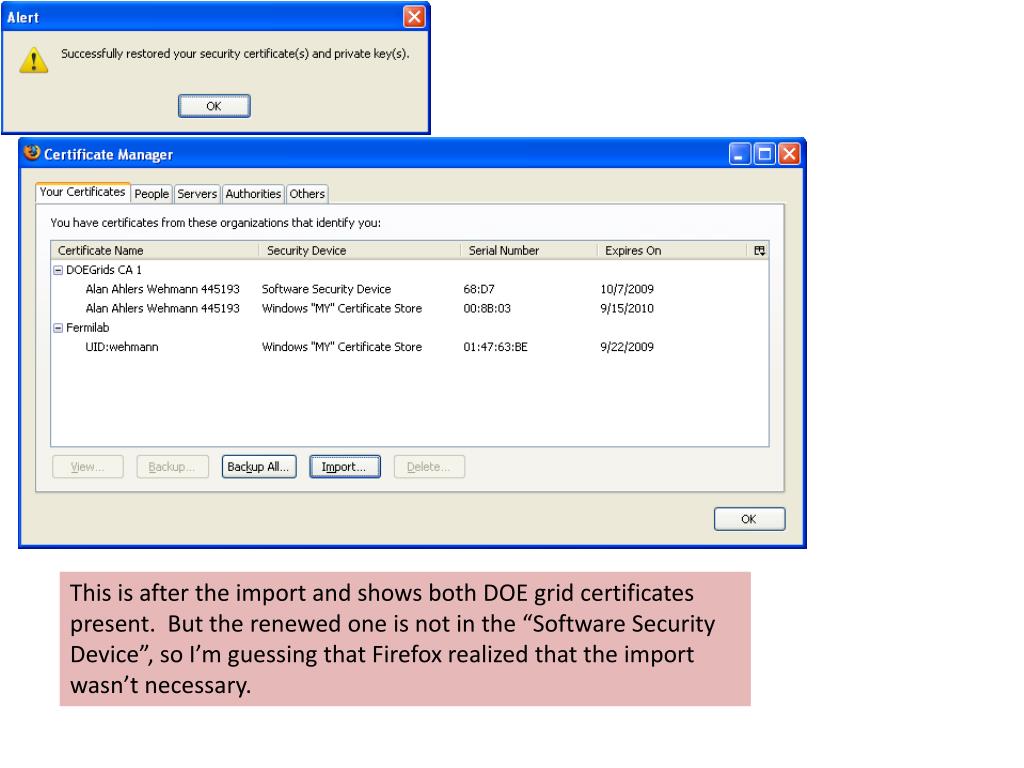Click the Software Security Device cell
This screenshot has width=1024, height=768.
coord(327,289)
